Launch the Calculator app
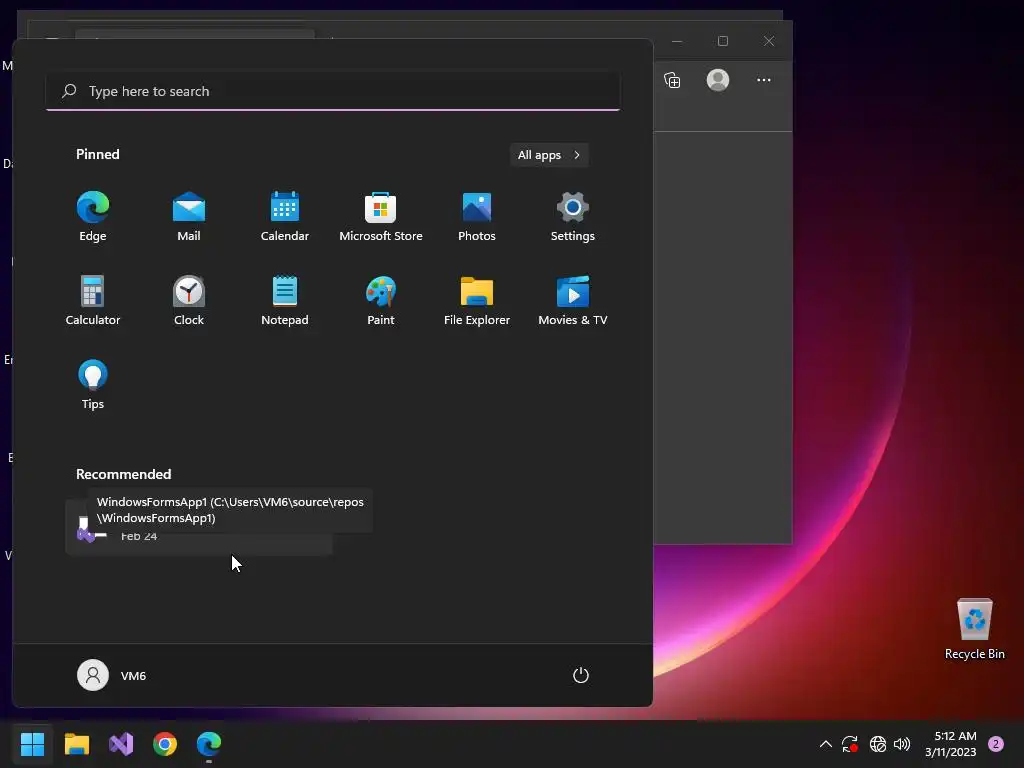The height and width of the screenshot is (768, 1024). coord(93,300)
